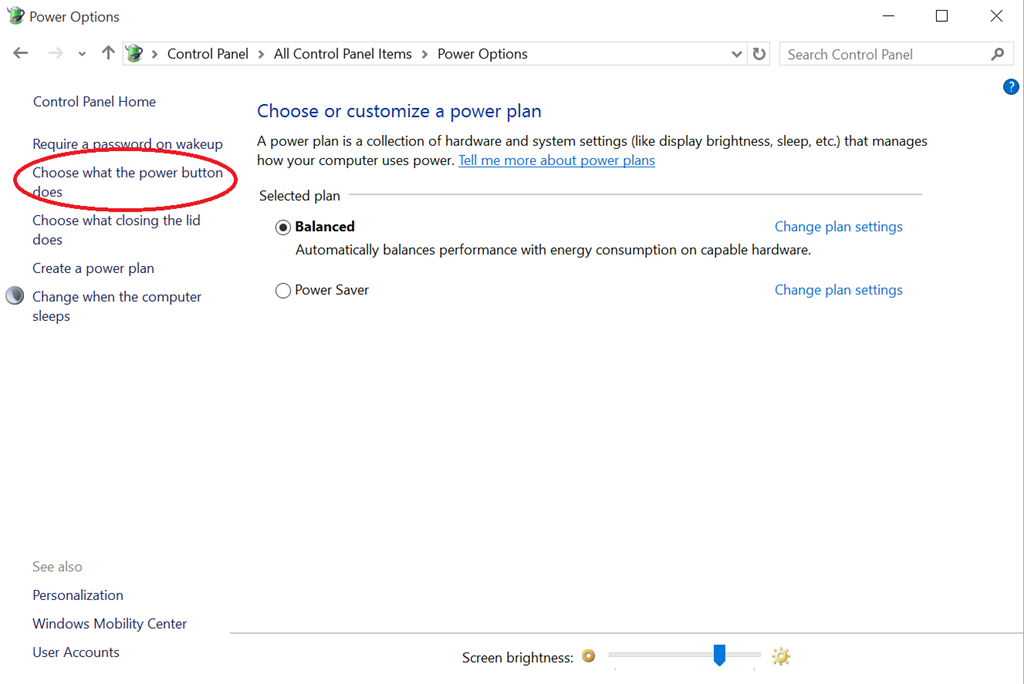The width and height of the screenshot is (1024, 684).
Task: Click the high brightness sun icon
Action: tap(781, 656)
